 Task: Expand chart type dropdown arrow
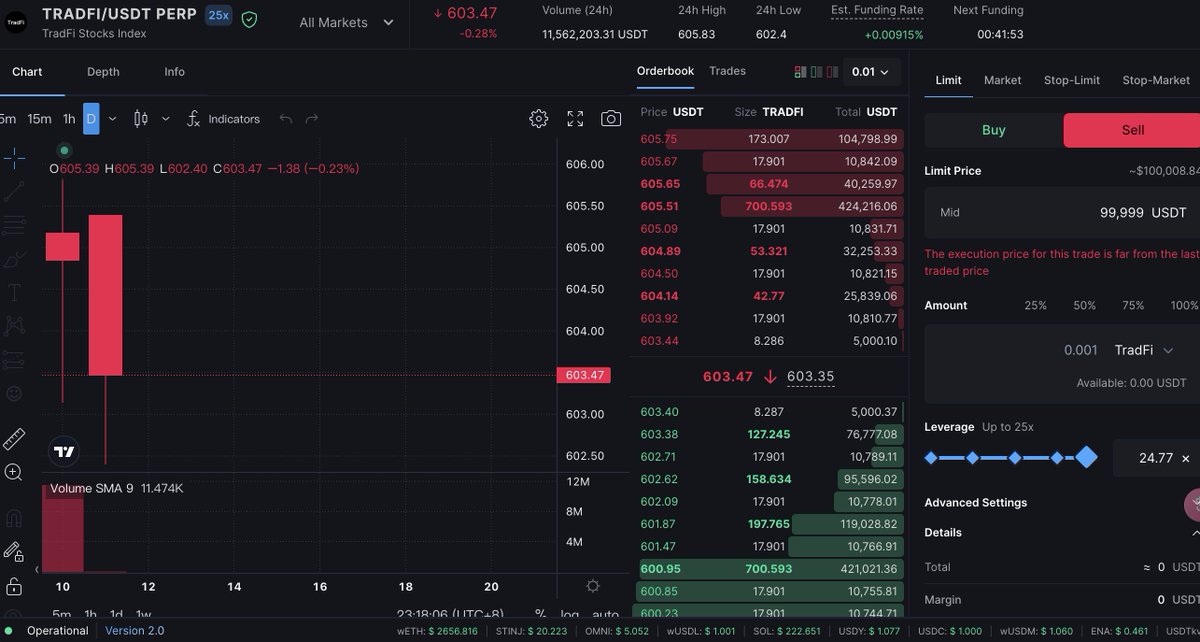tap(165, 118)
